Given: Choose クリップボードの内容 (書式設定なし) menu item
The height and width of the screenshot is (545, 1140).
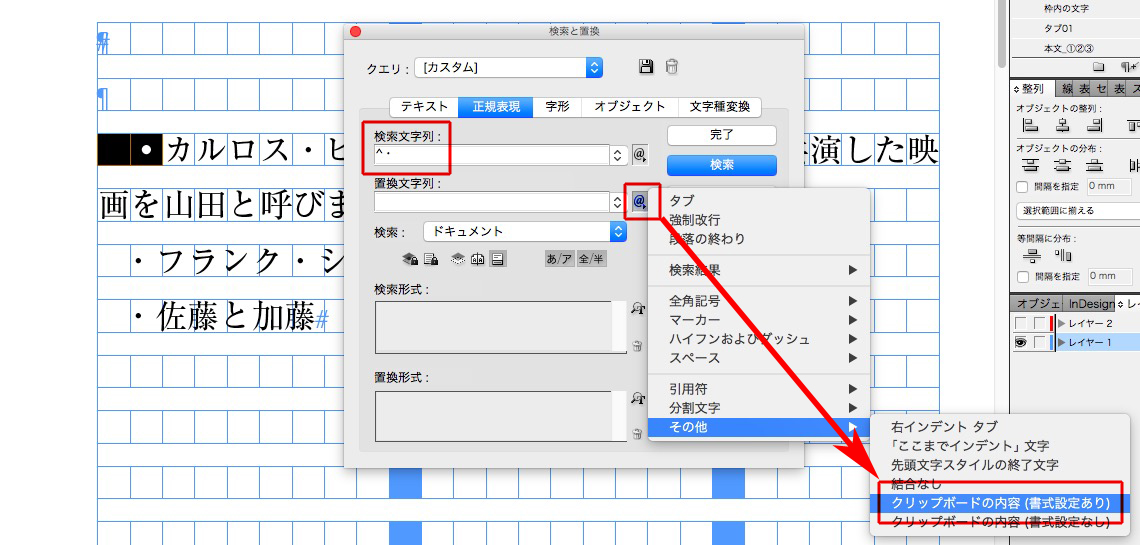Looking at the screenshot, I should click(x=1000, y=522).
